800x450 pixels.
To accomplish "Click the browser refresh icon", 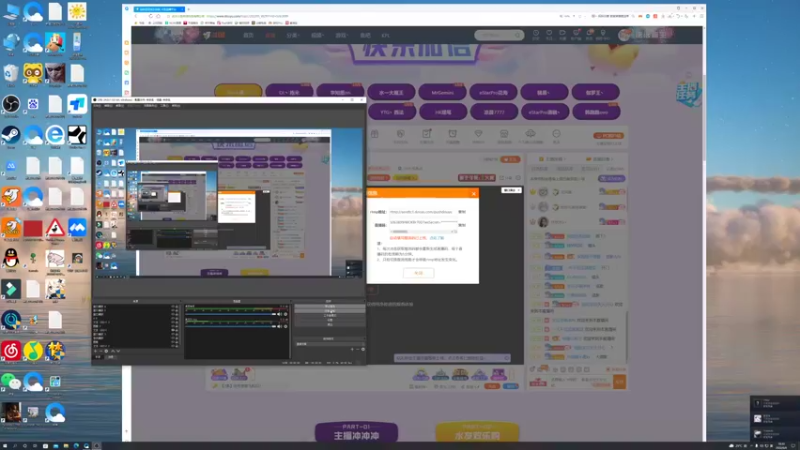I will (151, 16).
